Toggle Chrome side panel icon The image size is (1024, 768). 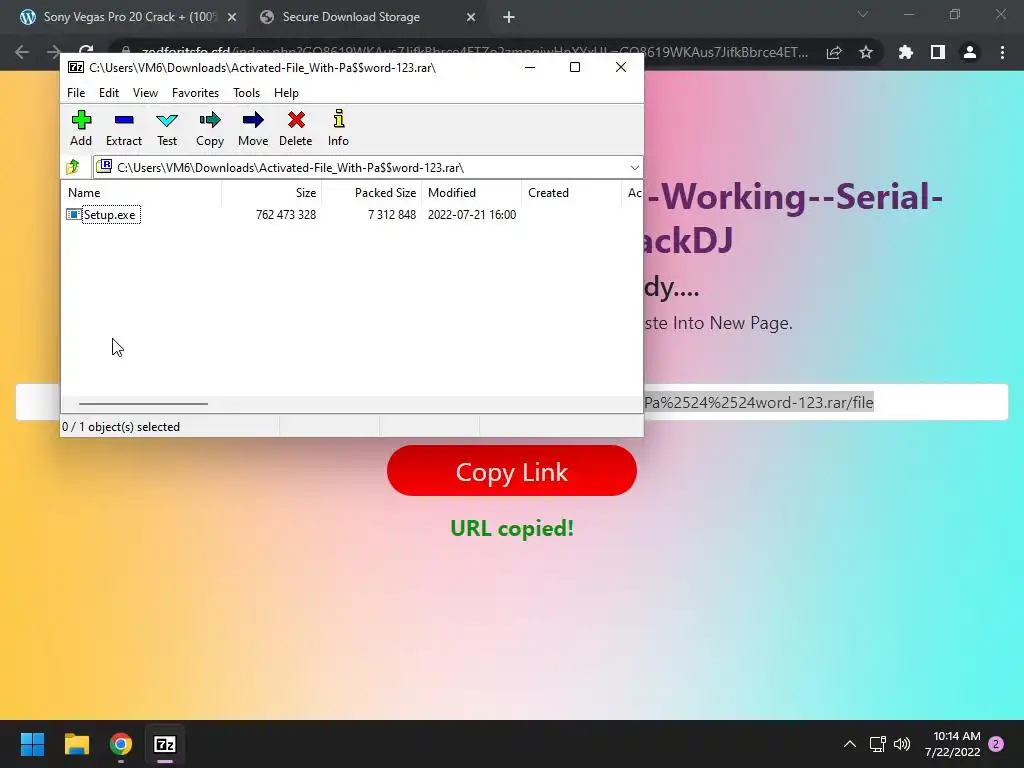[938, 52]
